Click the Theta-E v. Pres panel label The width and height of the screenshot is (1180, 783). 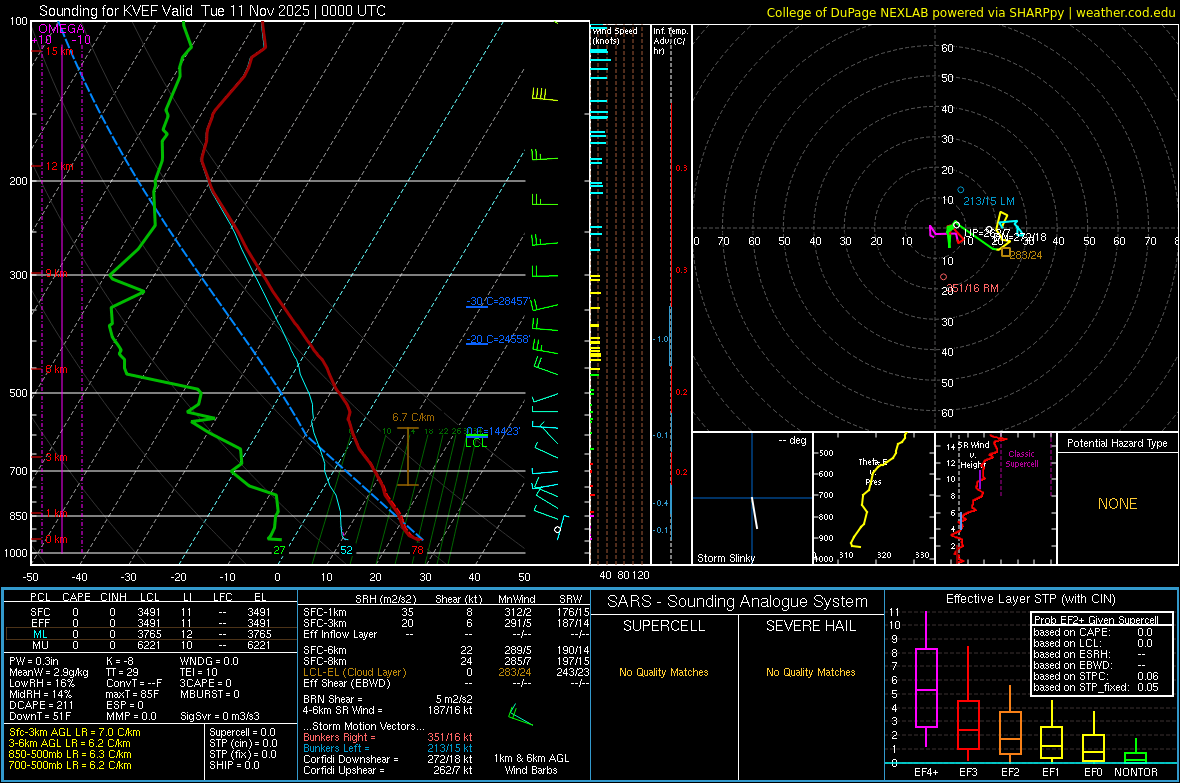point(873,472)
